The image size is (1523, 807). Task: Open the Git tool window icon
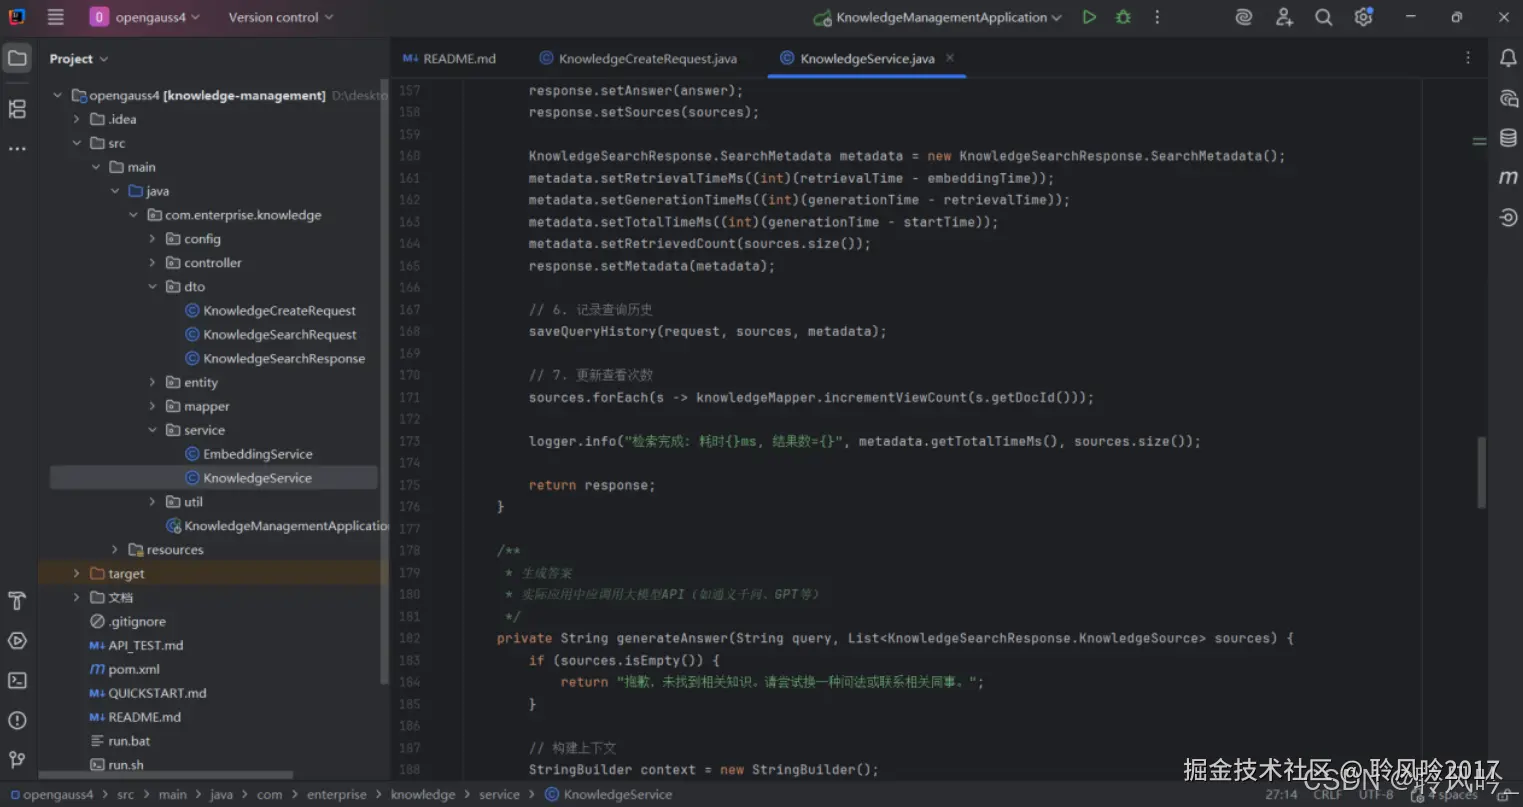[x=17, y=760]
